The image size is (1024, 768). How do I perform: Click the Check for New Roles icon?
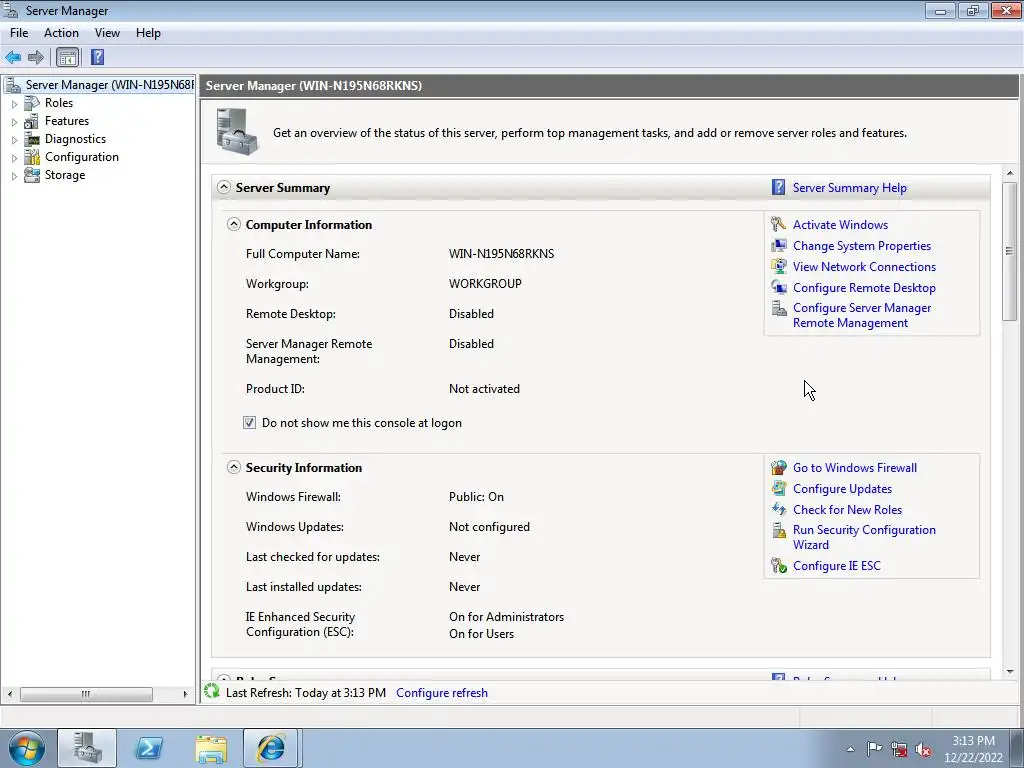(778, 509)
